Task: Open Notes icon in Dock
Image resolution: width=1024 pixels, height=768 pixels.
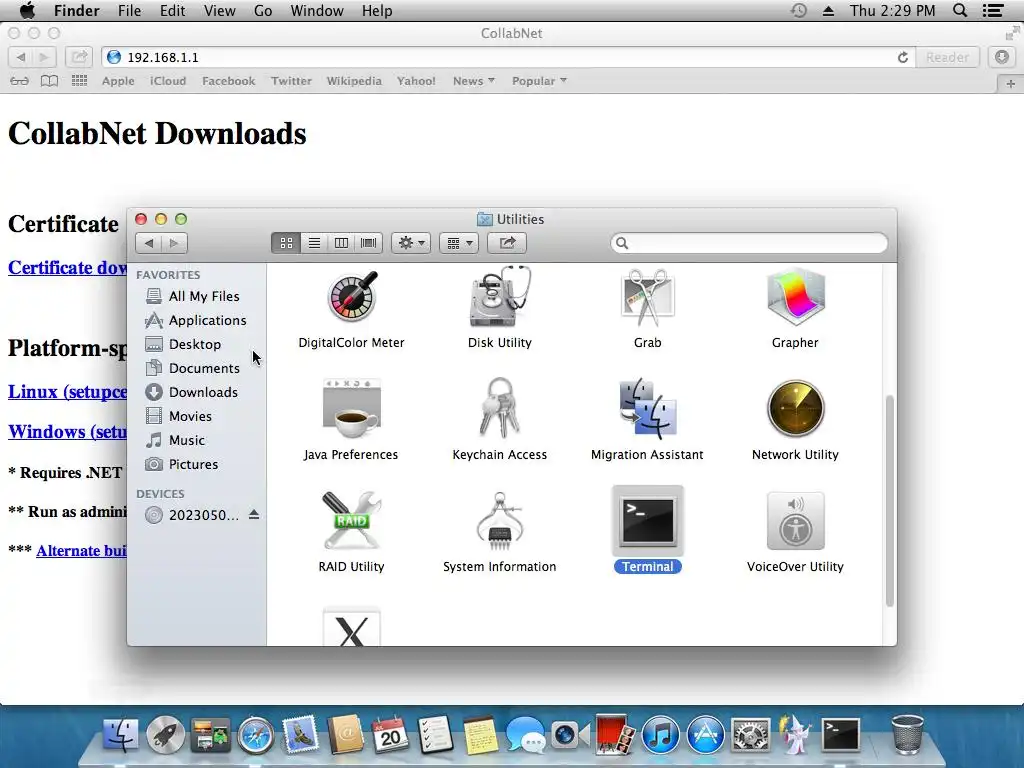Action: tap(480, 735)
